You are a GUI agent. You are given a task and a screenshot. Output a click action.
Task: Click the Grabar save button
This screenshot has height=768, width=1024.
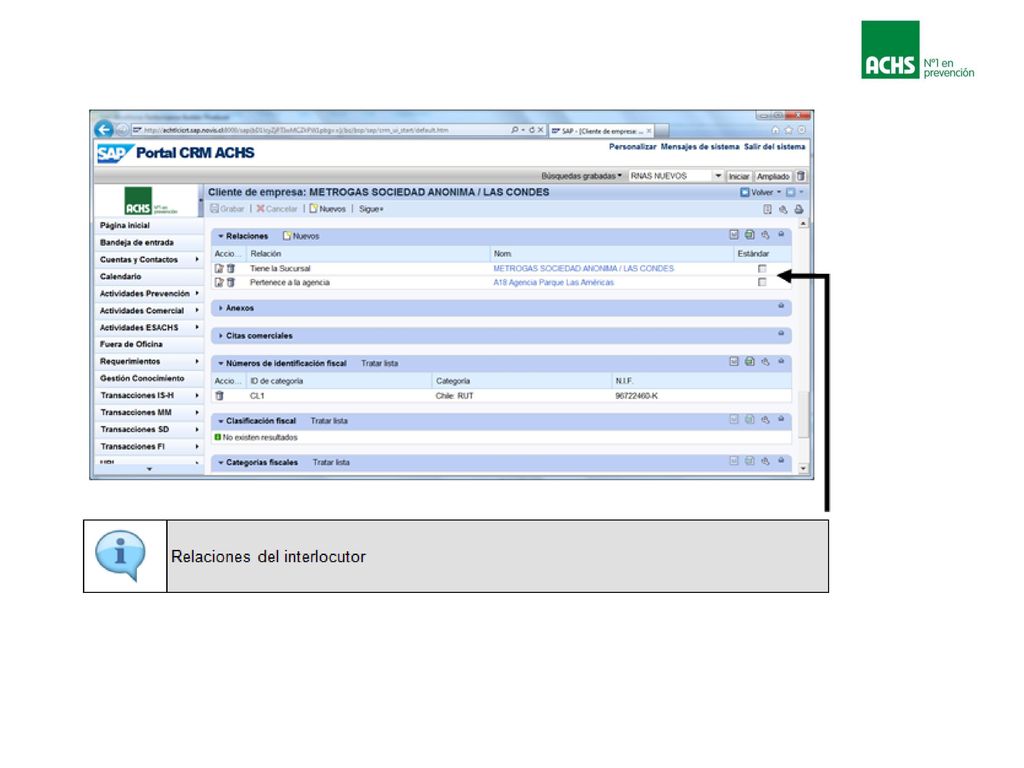tap(227, 209)
